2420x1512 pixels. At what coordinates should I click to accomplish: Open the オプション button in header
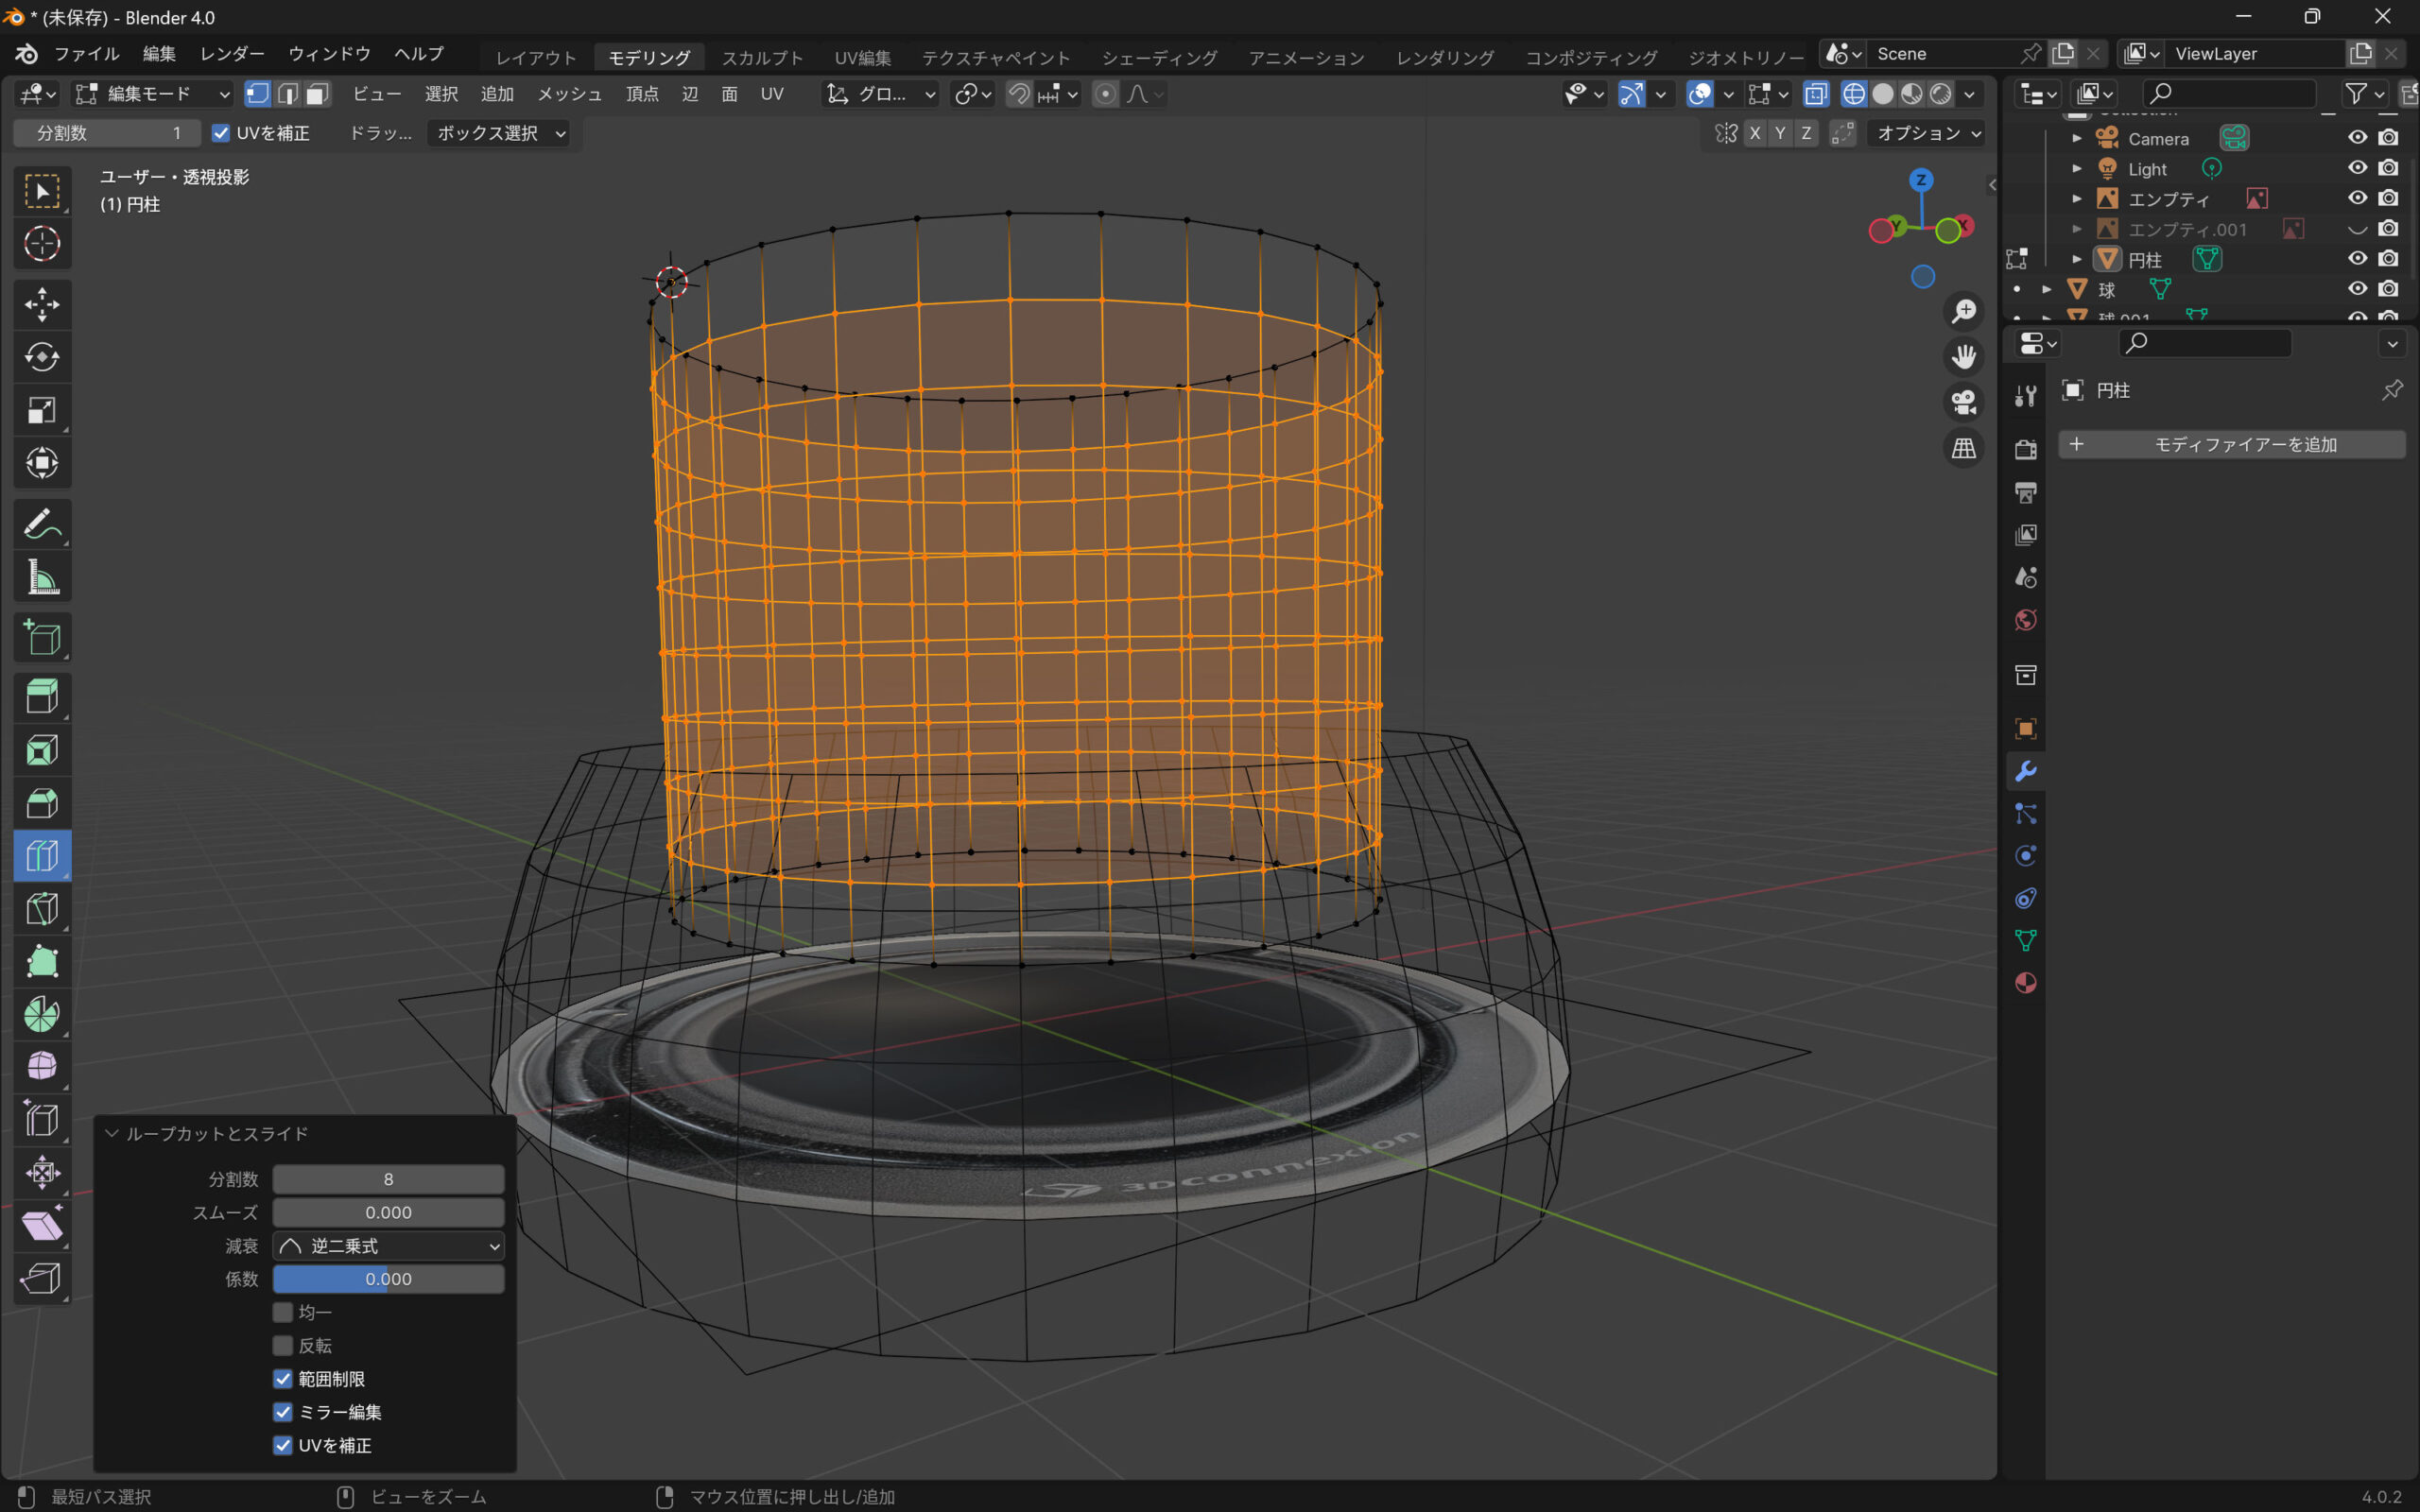[1927, 133]
